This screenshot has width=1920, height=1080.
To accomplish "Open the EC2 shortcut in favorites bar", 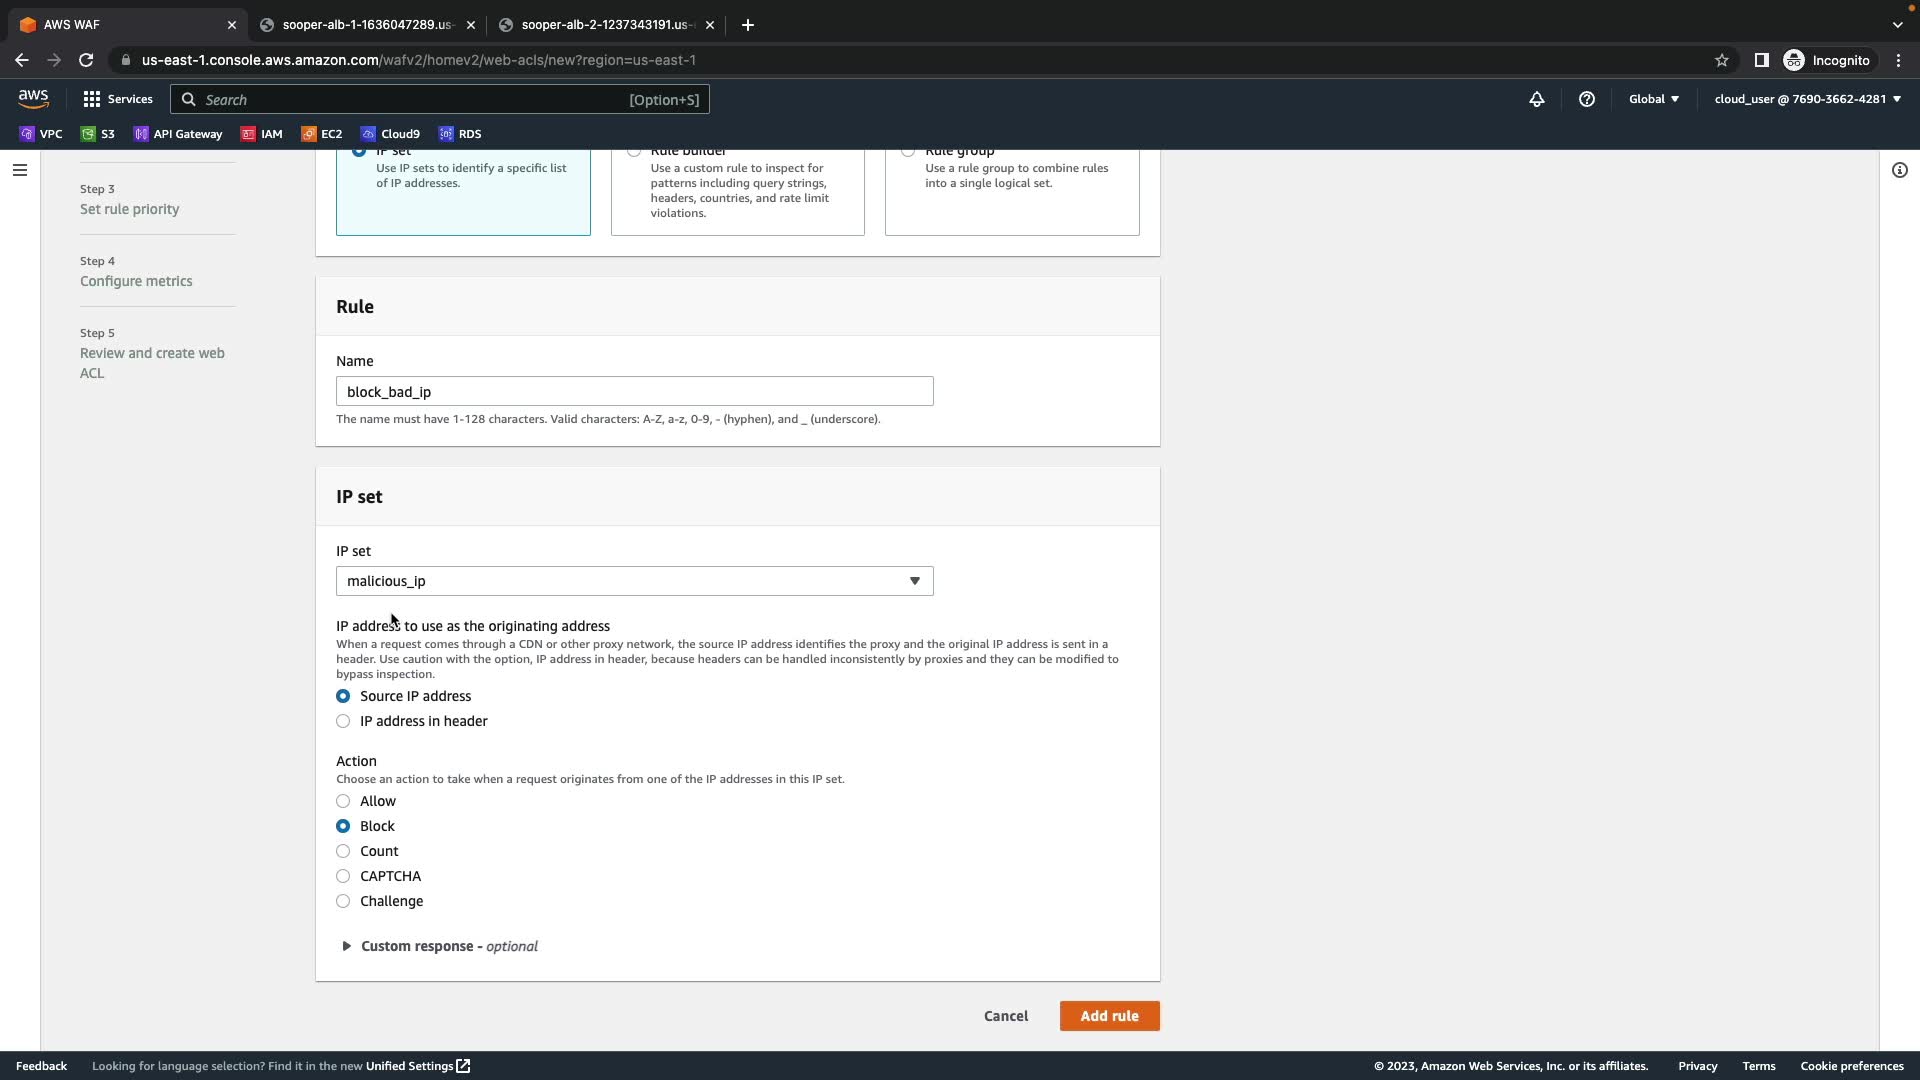I will [x=321, y=134].
